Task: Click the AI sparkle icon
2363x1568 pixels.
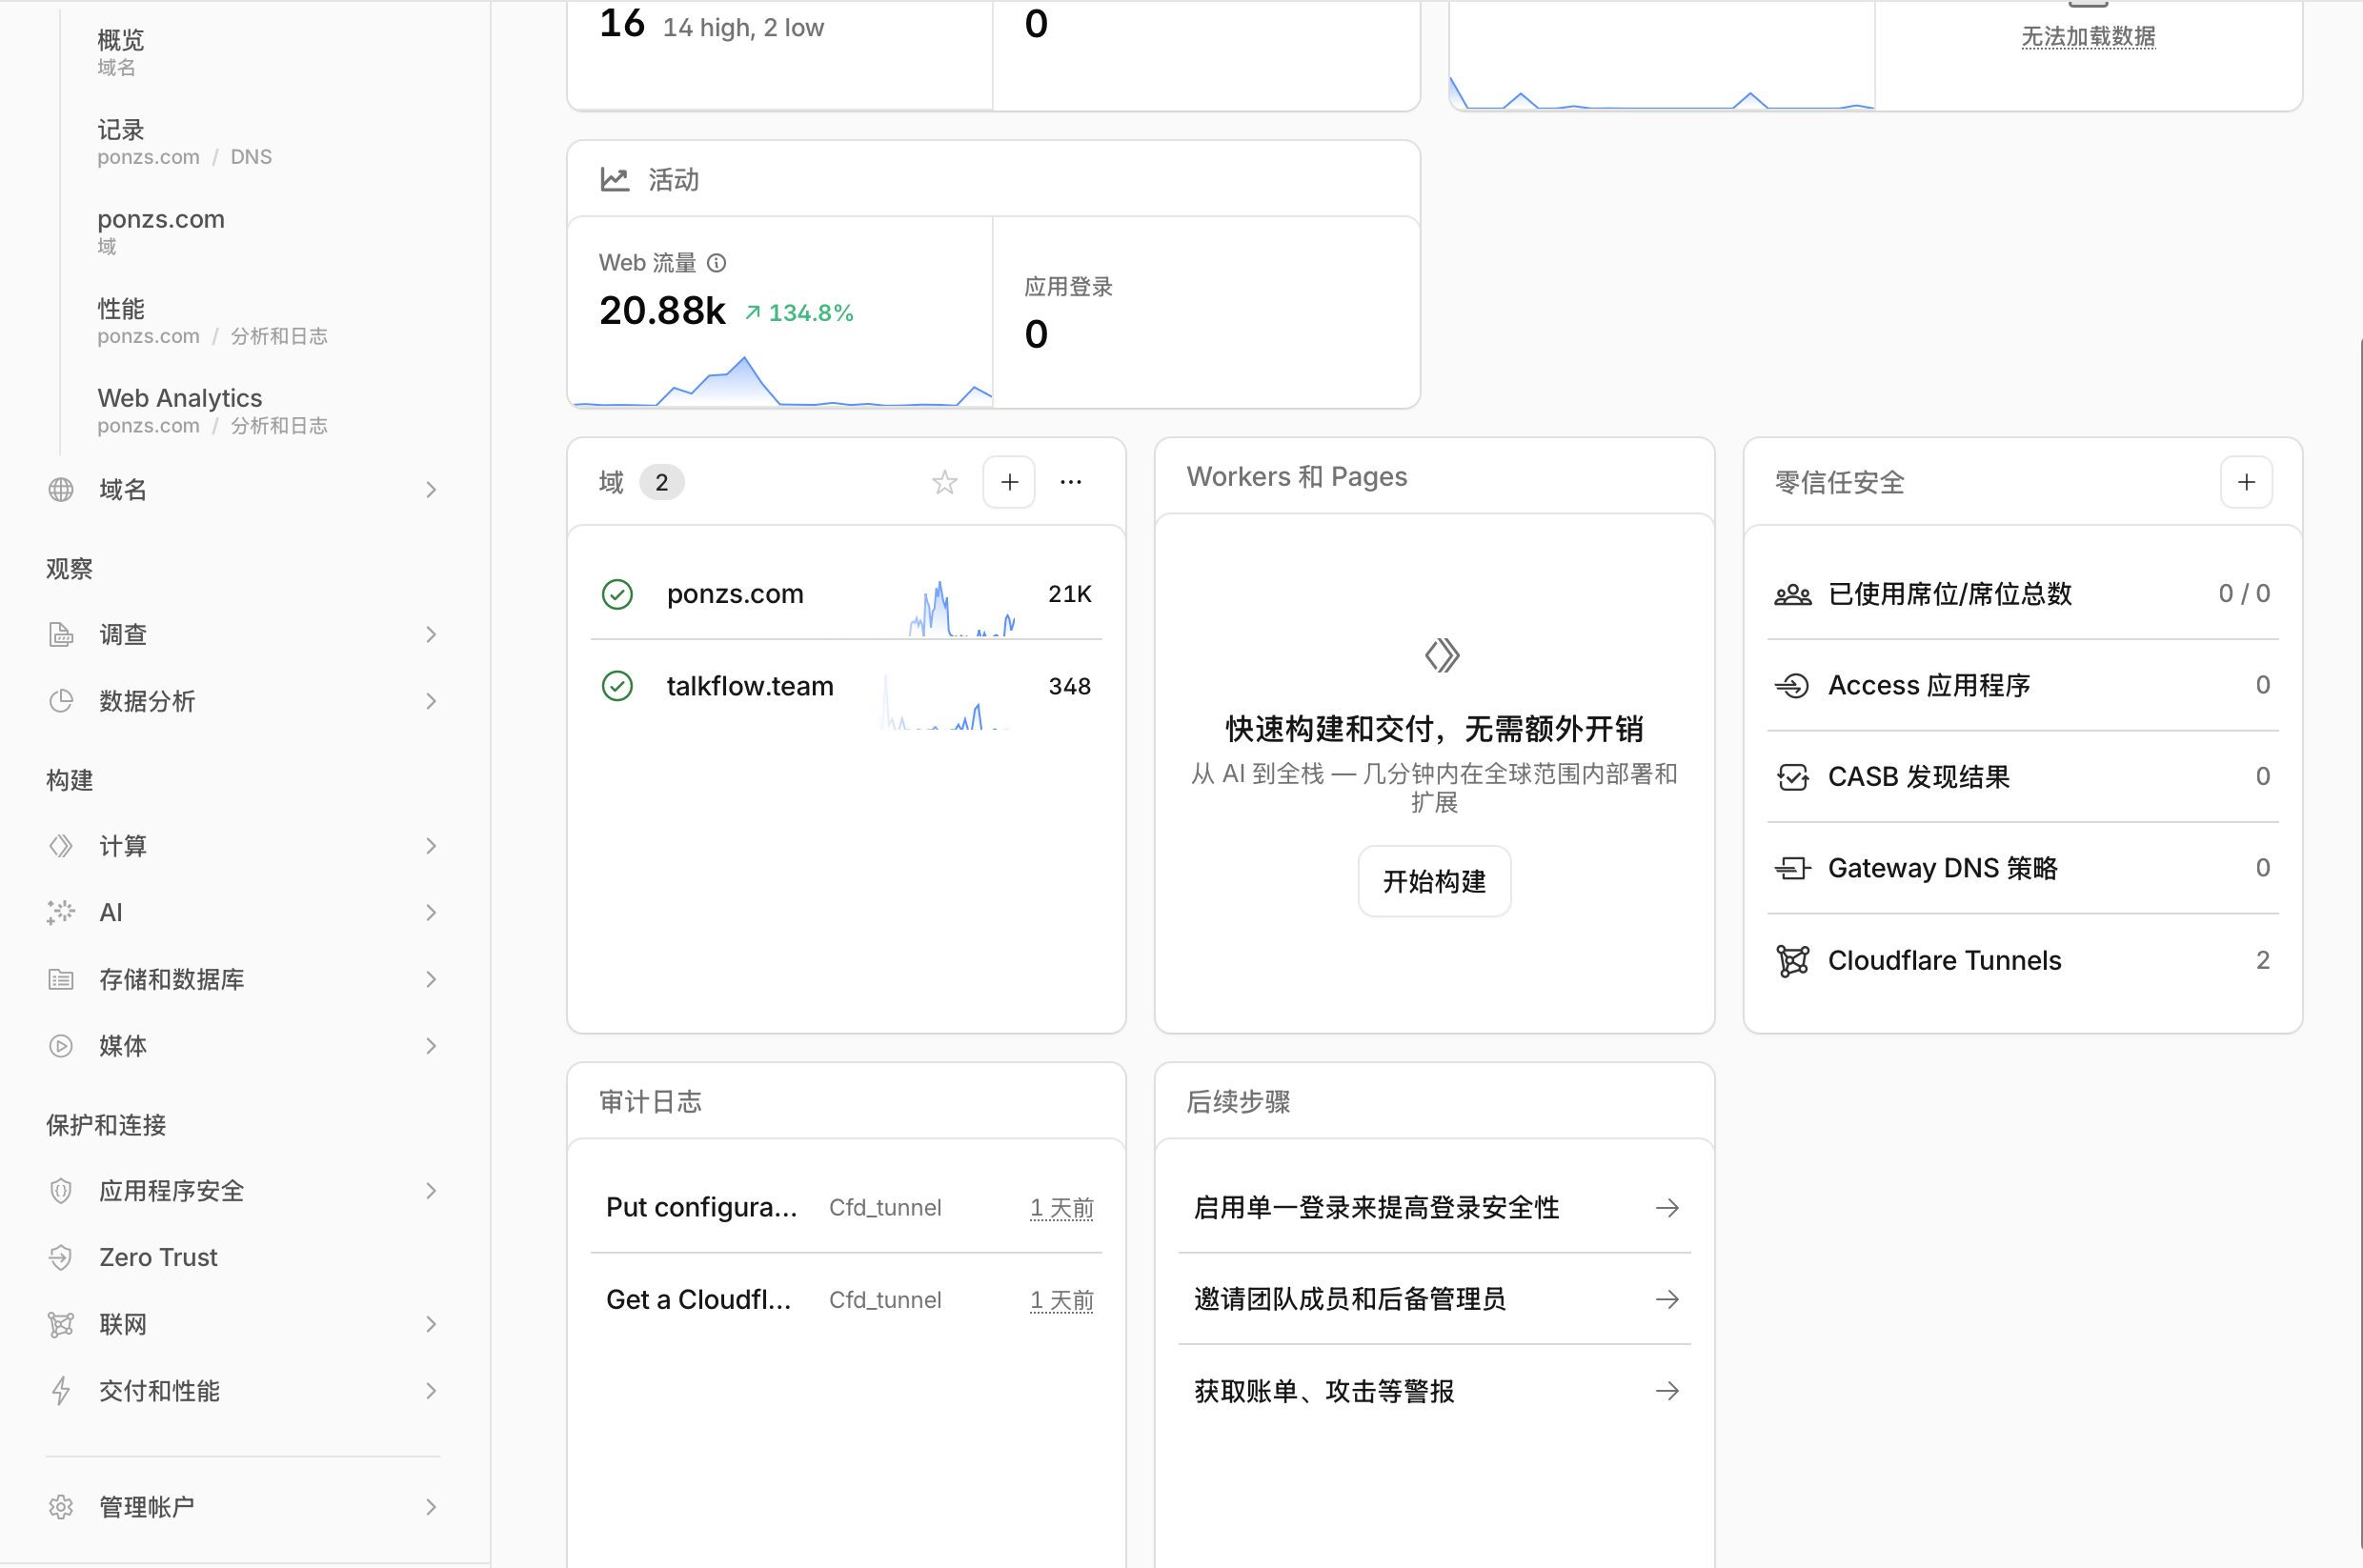Action: click(61, 912)
